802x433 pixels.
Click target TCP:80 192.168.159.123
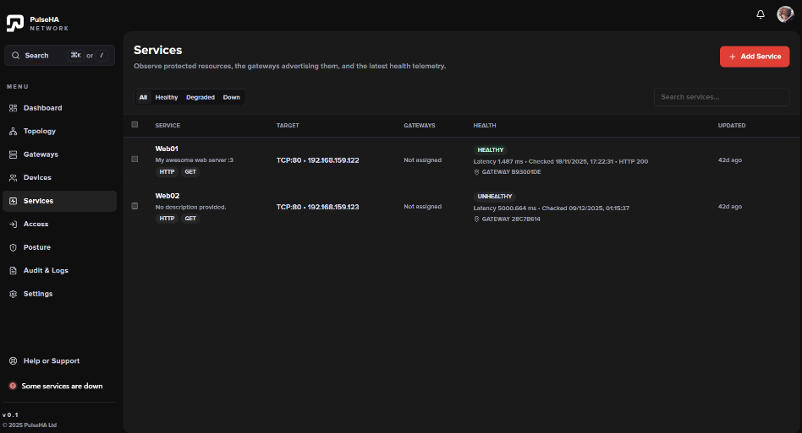pyautogui.click(x=318, y=207)
